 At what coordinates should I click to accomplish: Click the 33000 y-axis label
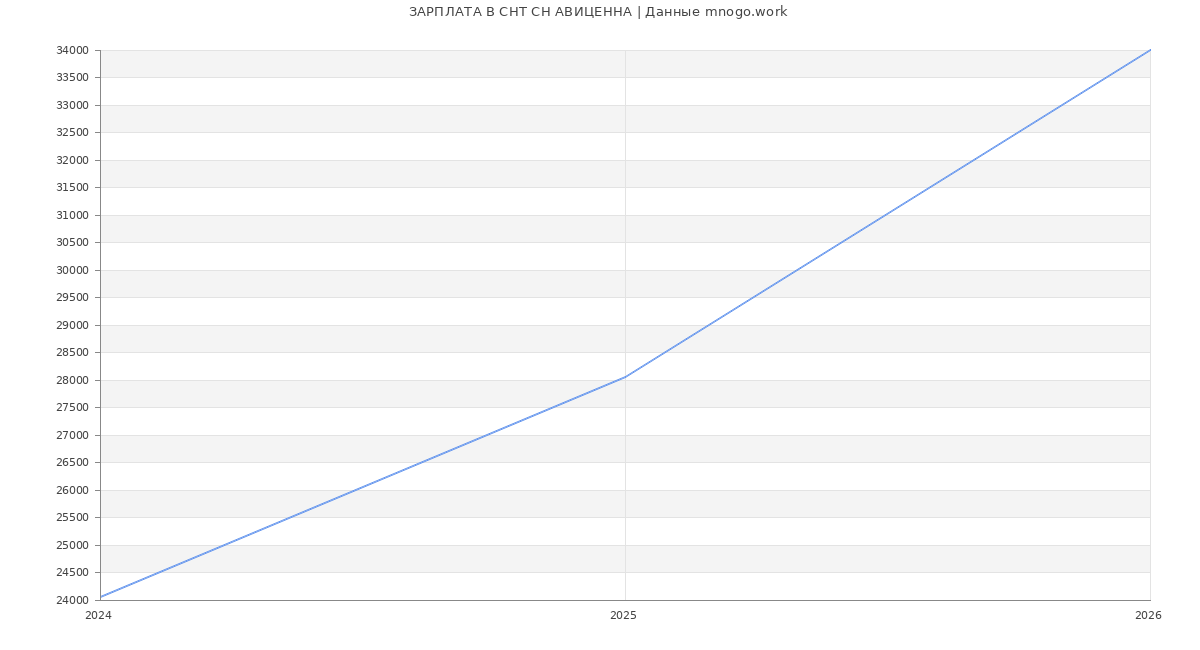tap(72, 105)
